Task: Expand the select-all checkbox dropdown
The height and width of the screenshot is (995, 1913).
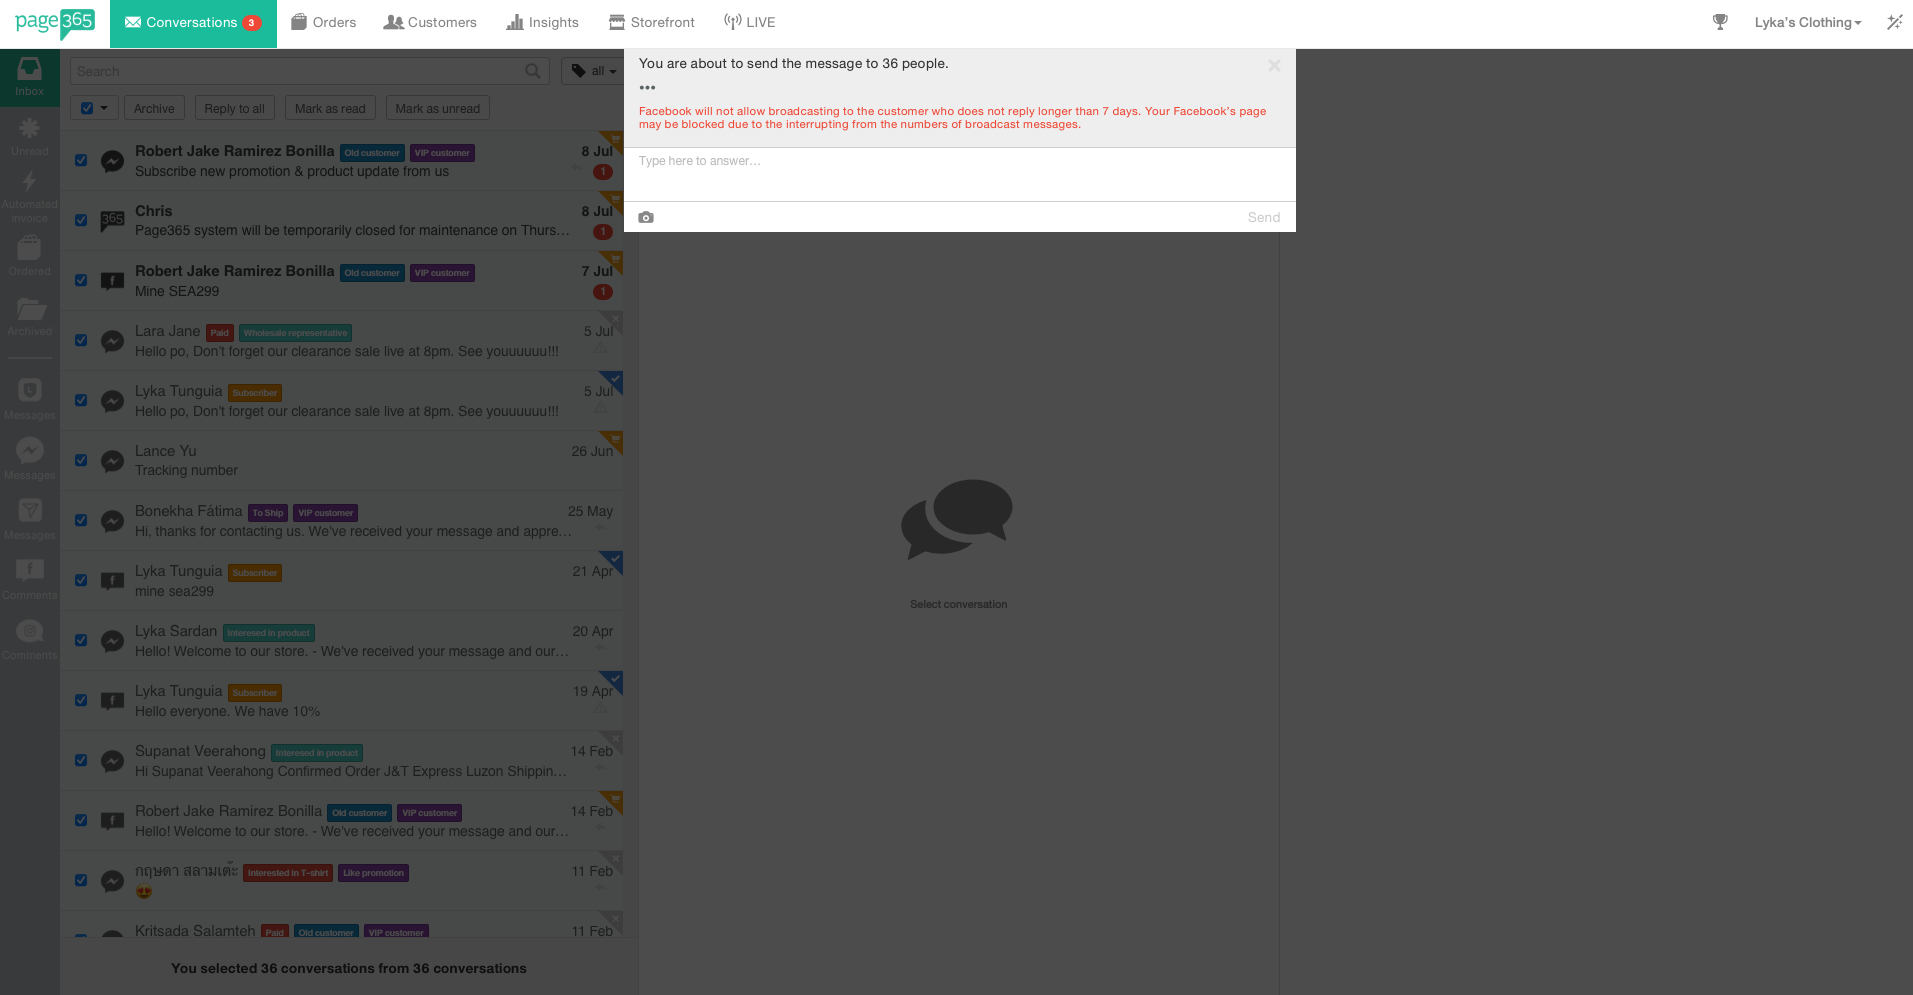Action: (104, 108)
